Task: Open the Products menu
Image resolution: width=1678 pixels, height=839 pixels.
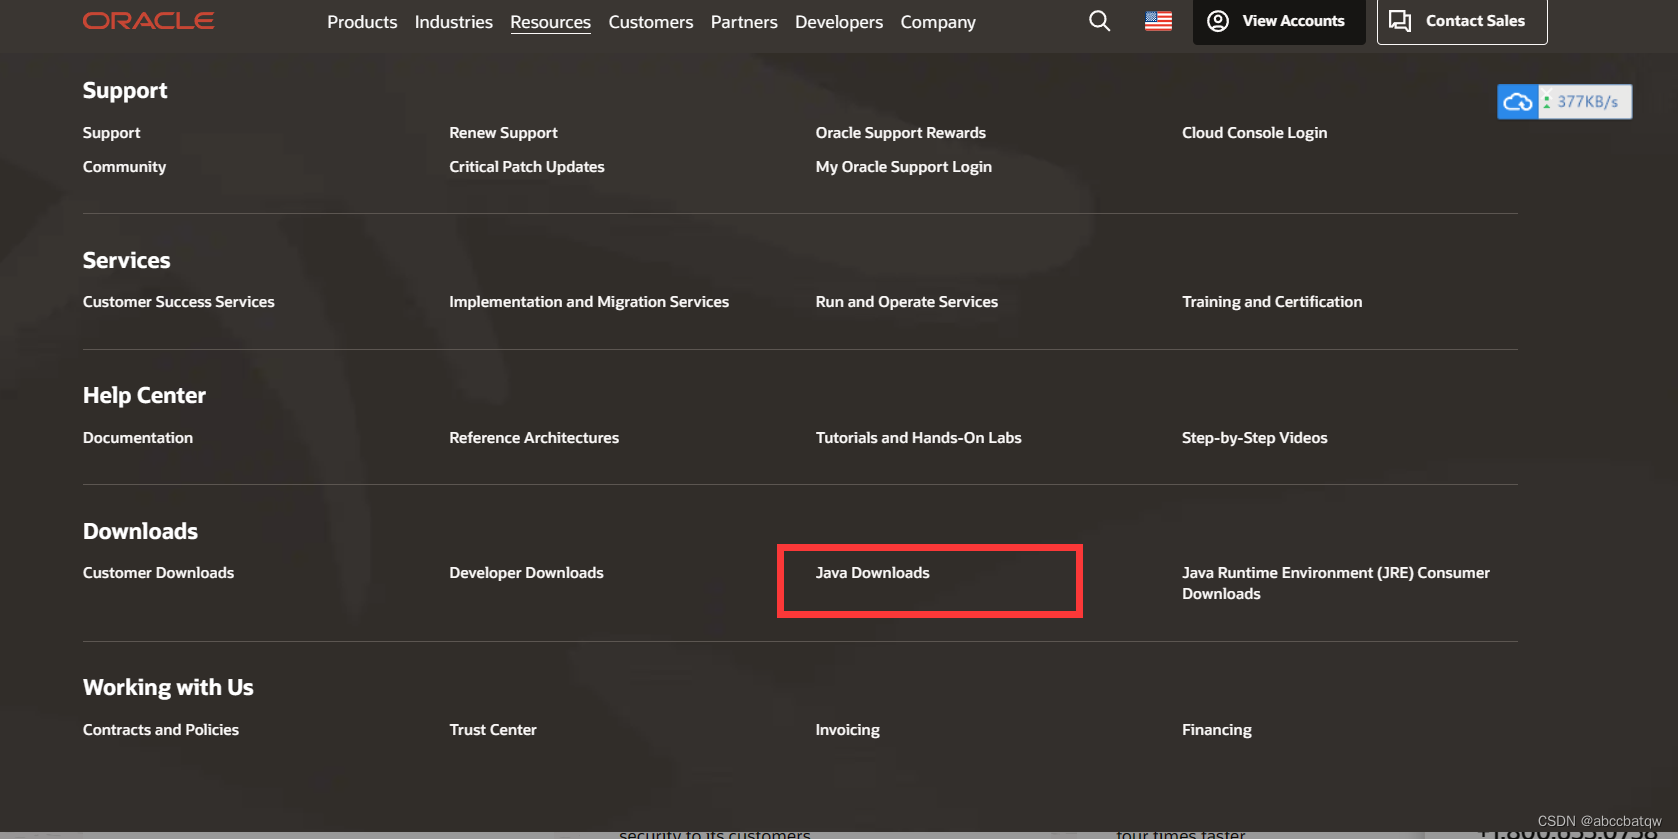Action: pyautogui.click(x=362, y=22)
